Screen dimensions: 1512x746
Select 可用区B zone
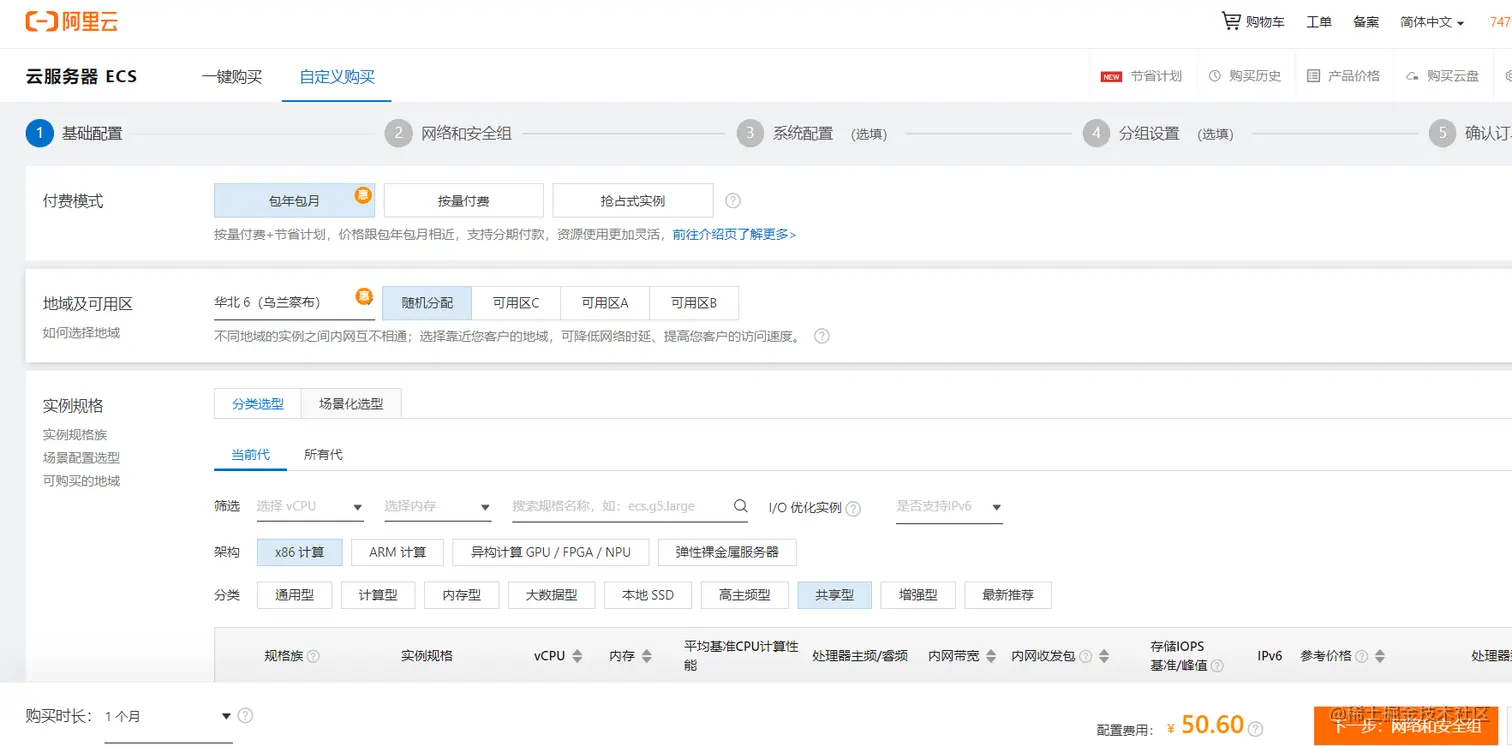694,303
